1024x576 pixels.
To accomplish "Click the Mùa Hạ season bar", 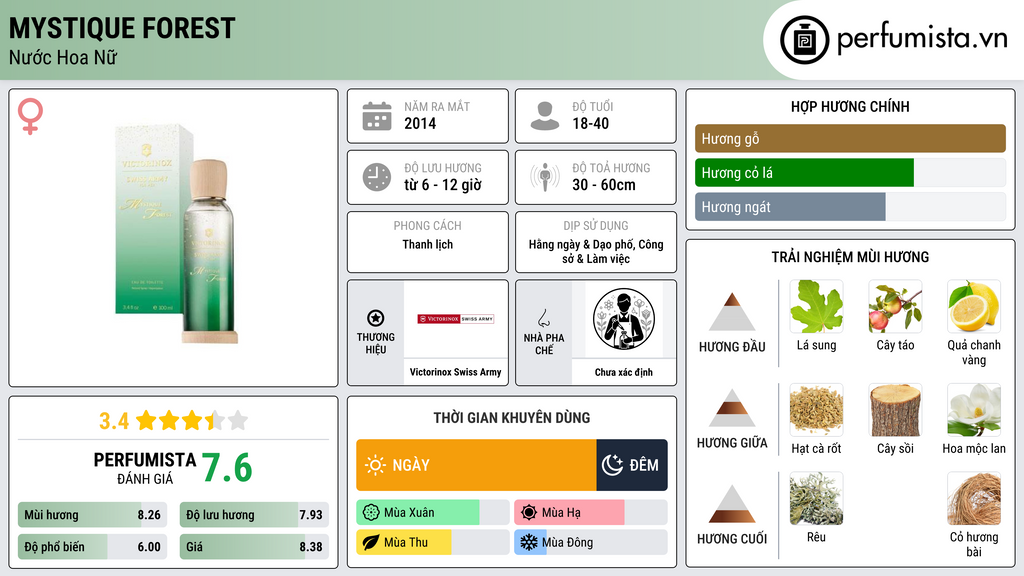I will (591, 513).
